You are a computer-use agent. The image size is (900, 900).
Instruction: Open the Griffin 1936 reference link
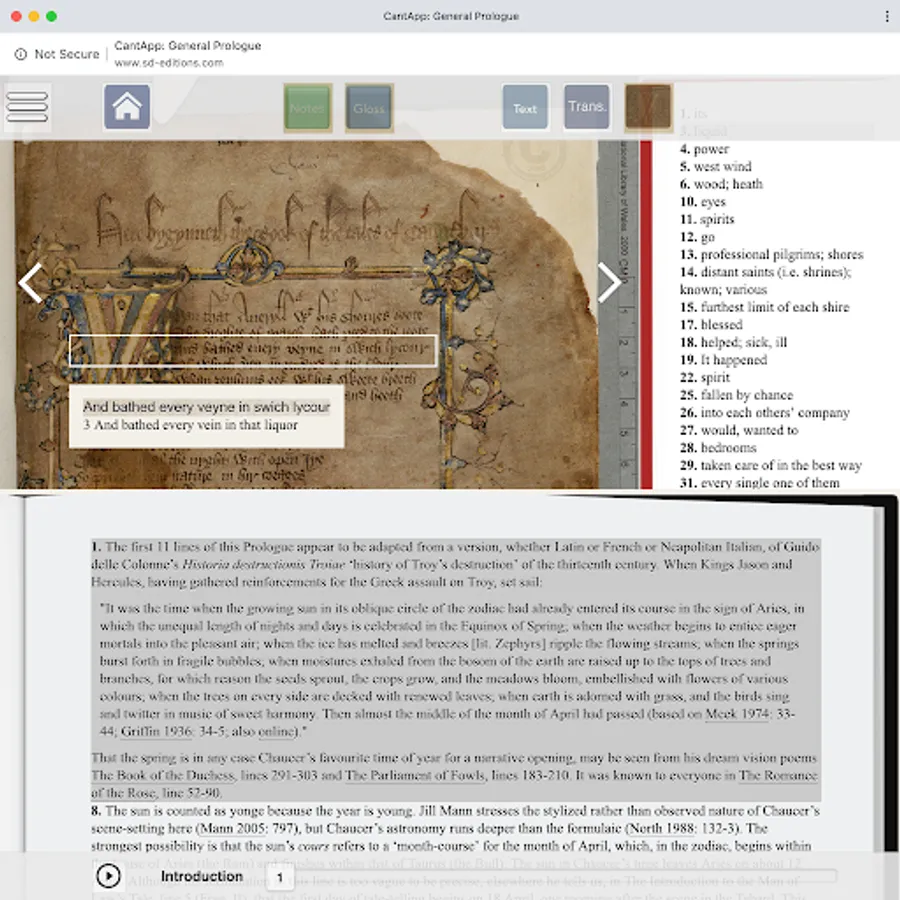coord(156,731)
